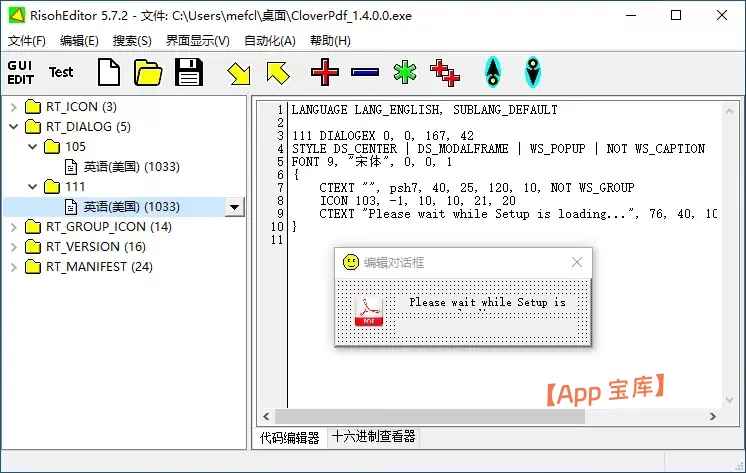Click the double red plus clone icon

point(444,72)
